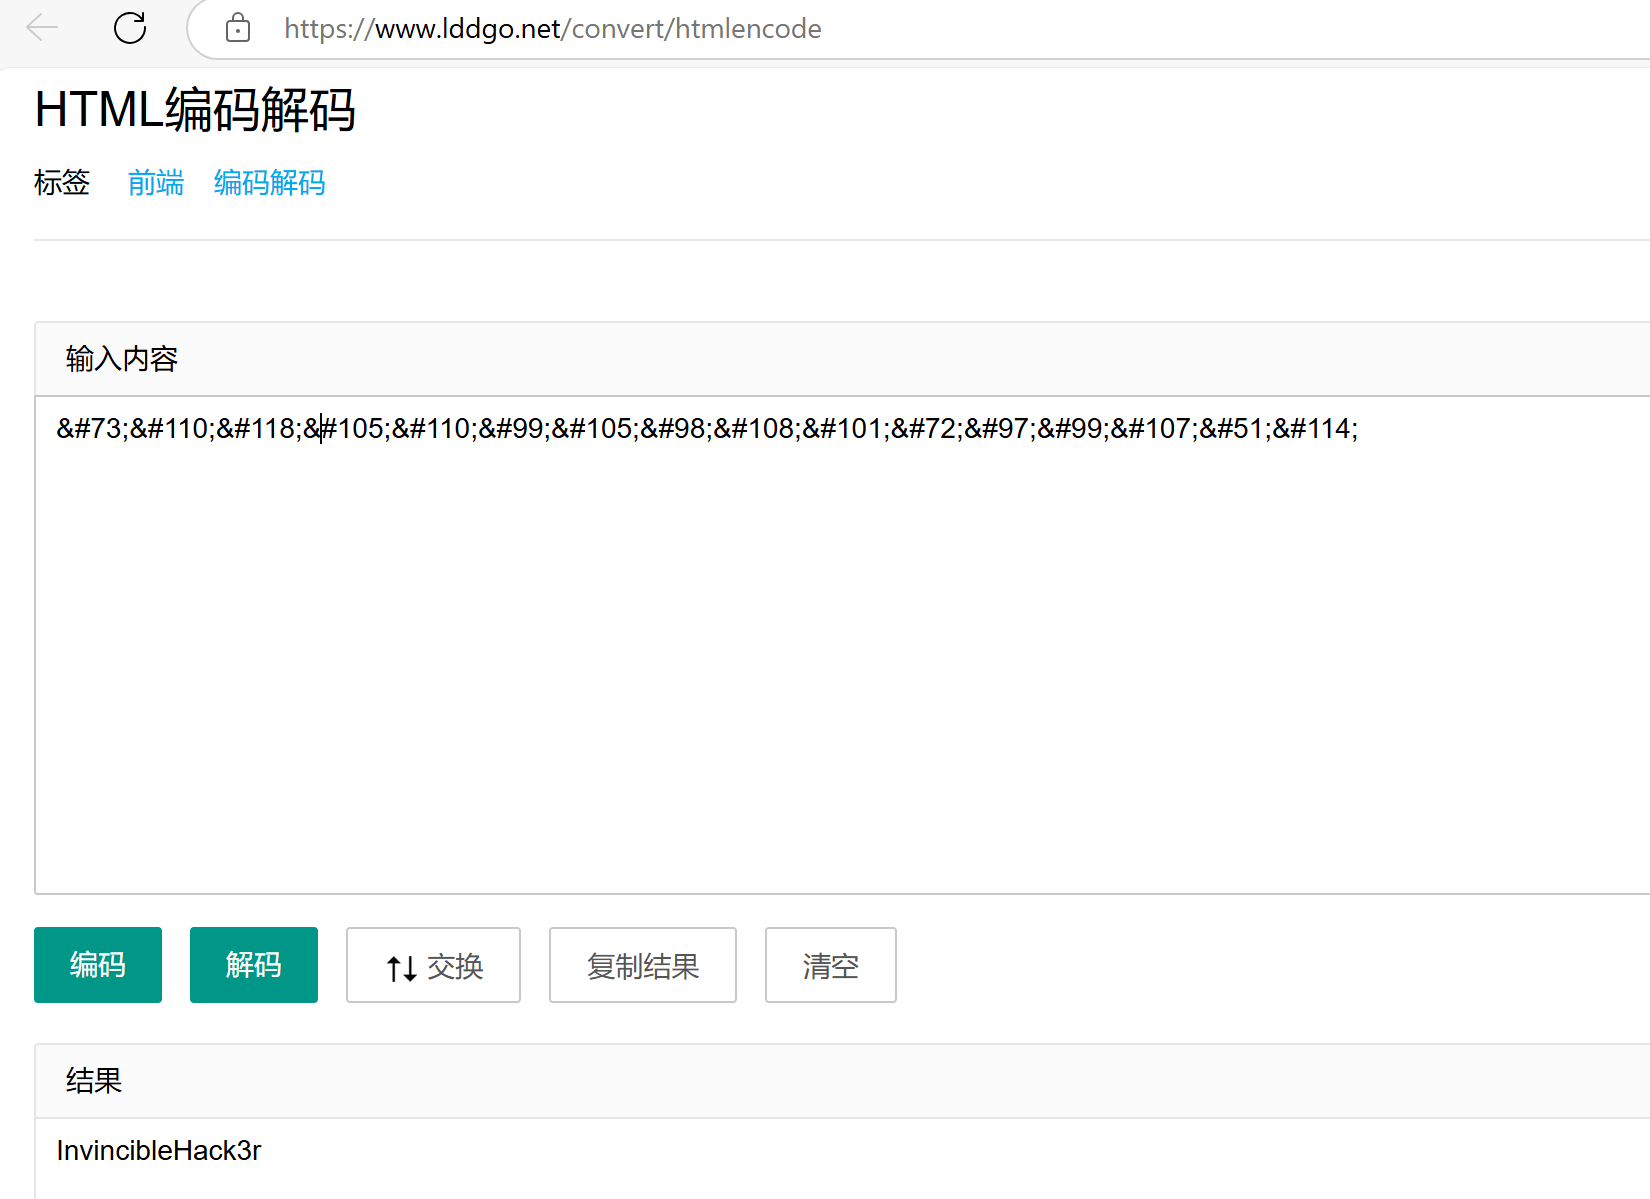Click the lock site-info icon
Screen dimensions: 1650x1199
click(238, 28)
